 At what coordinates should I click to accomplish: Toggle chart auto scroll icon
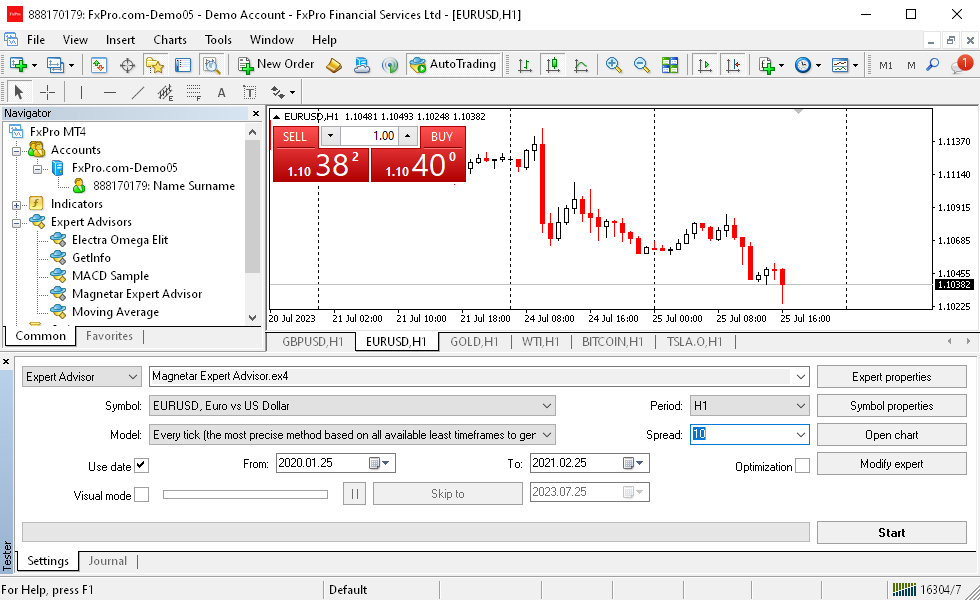click(704, 65)
